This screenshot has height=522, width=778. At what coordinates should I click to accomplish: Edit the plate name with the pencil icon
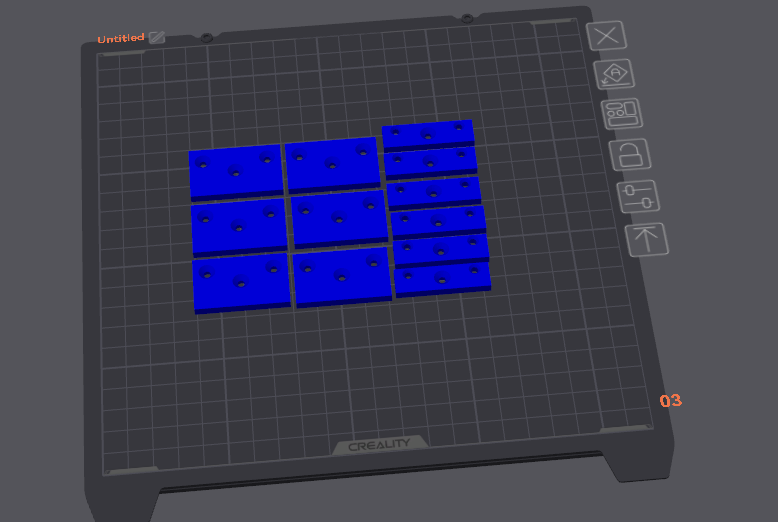pos(157,37)
